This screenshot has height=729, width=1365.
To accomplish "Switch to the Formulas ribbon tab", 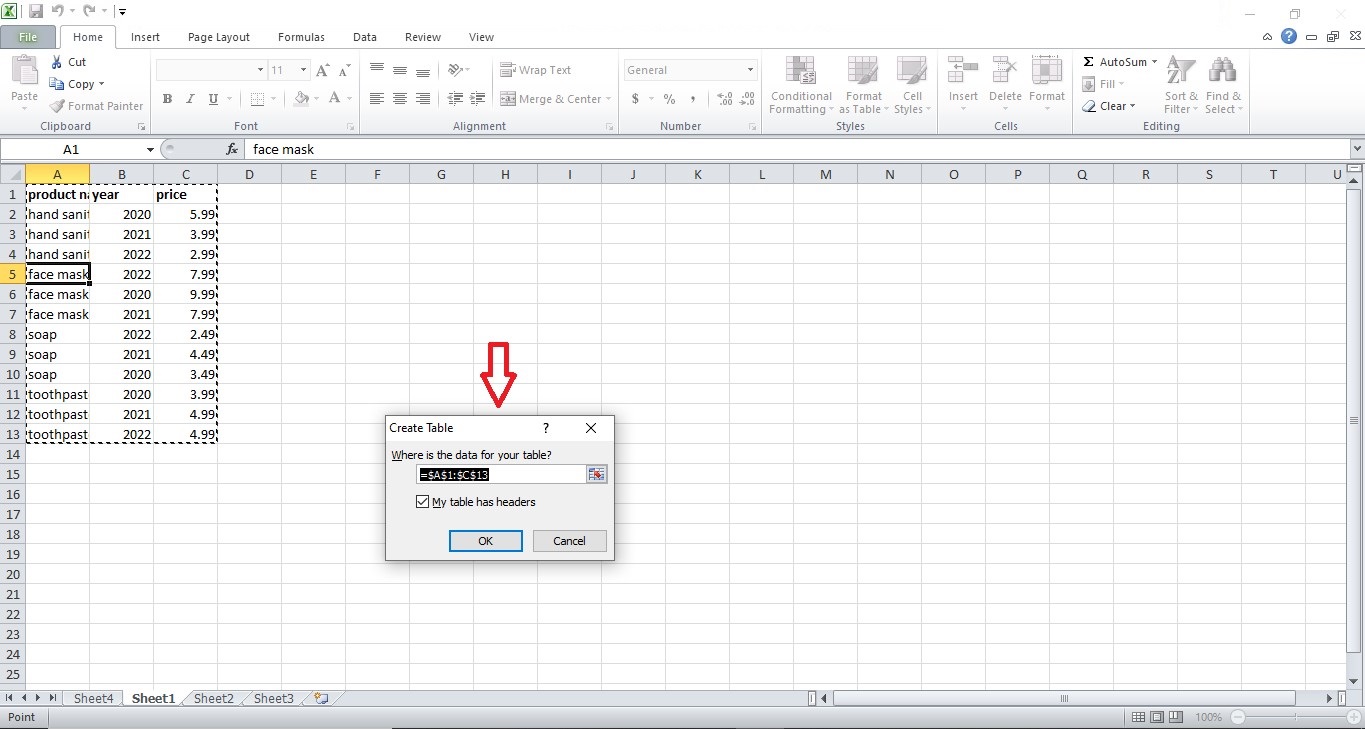I will (x=301, y=37).
